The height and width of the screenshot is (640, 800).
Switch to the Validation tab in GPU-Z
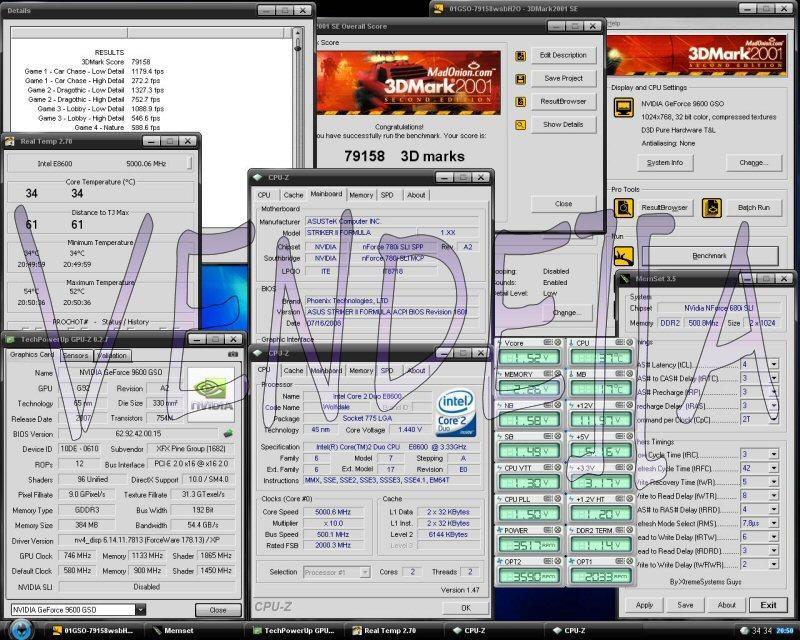tap(112, 355)
